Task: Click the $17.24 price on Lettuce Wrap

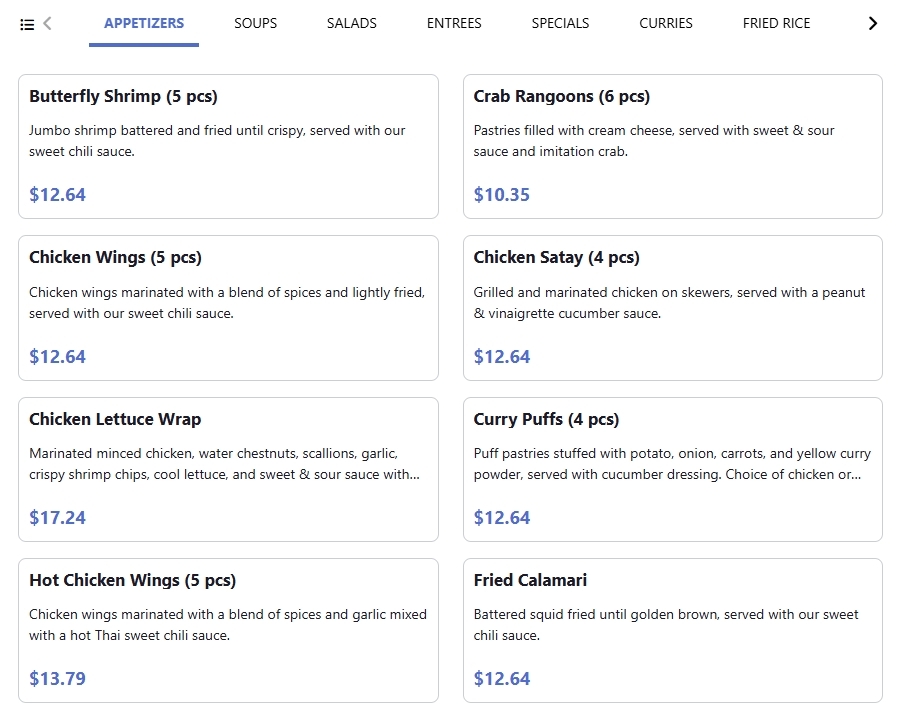Action: (58, 518)
